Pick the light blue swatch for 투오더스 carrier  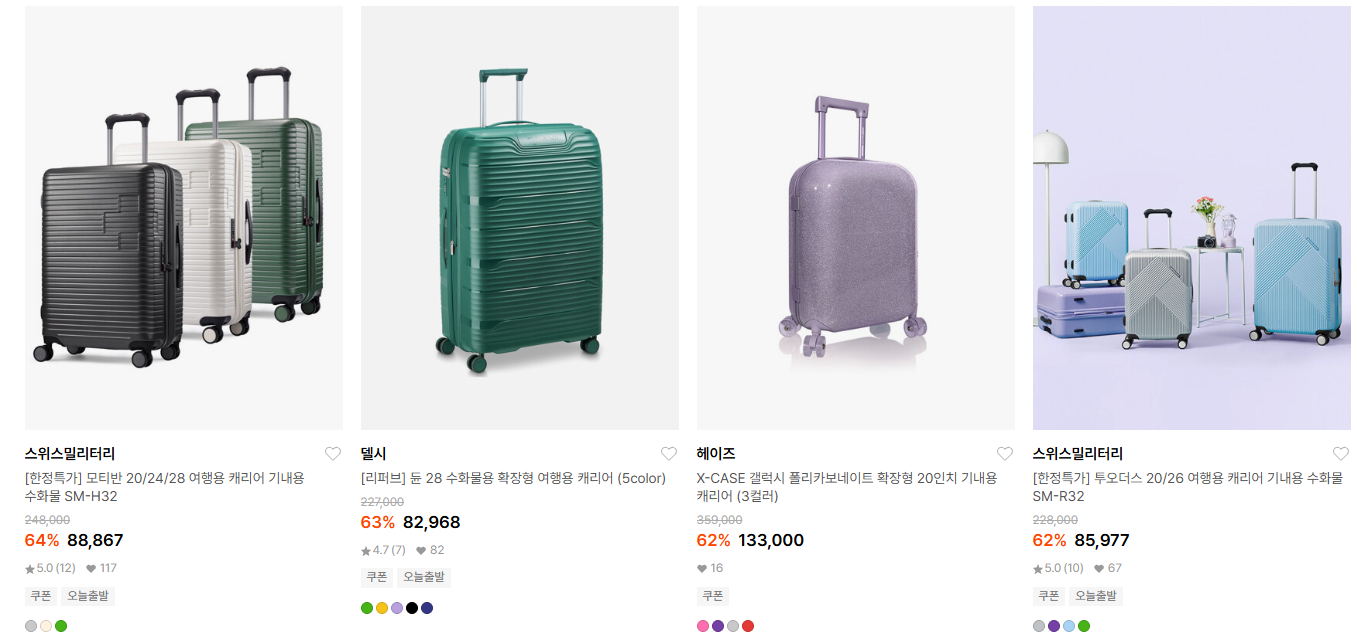1069,626
